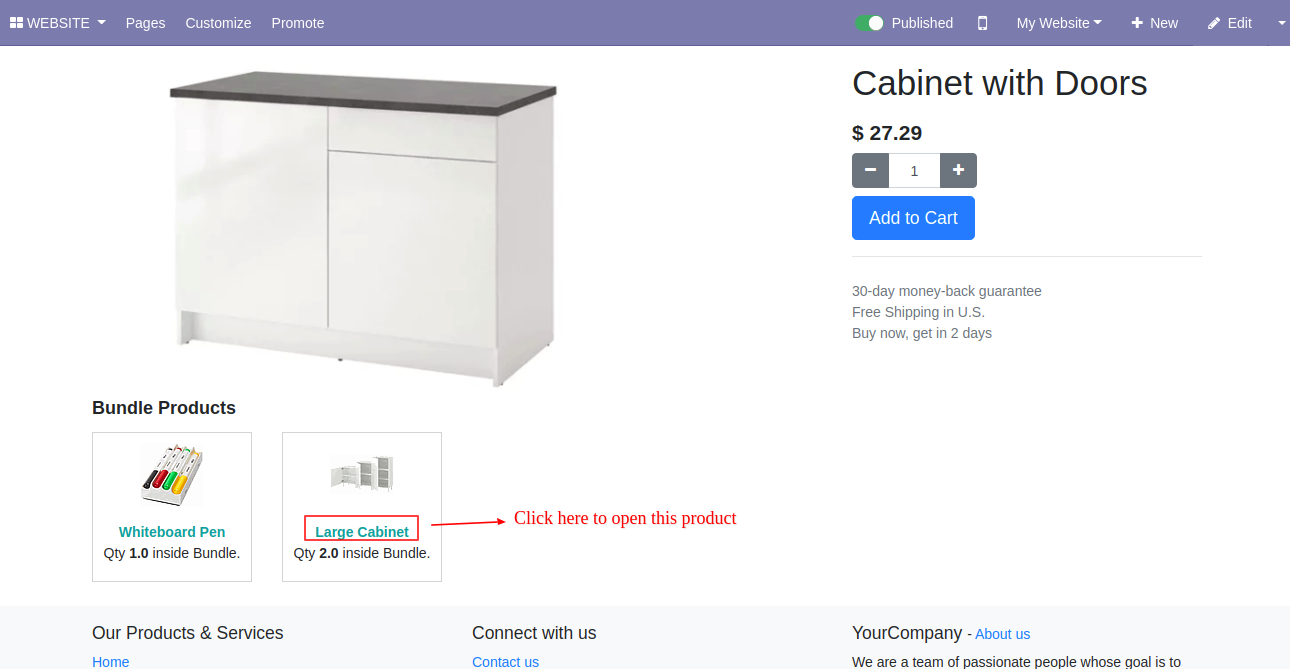
Task: Open the My Website dropdown
Action: pos(1059,23)
